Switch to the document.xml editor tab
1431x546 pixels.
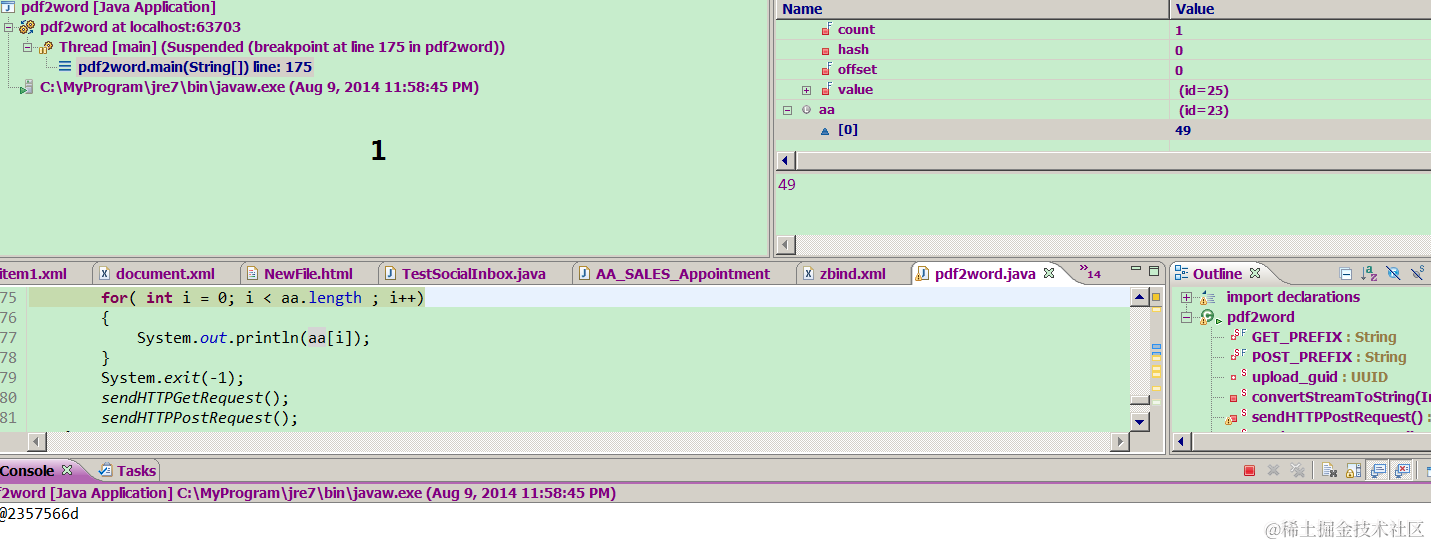click(x=156, y=273)
